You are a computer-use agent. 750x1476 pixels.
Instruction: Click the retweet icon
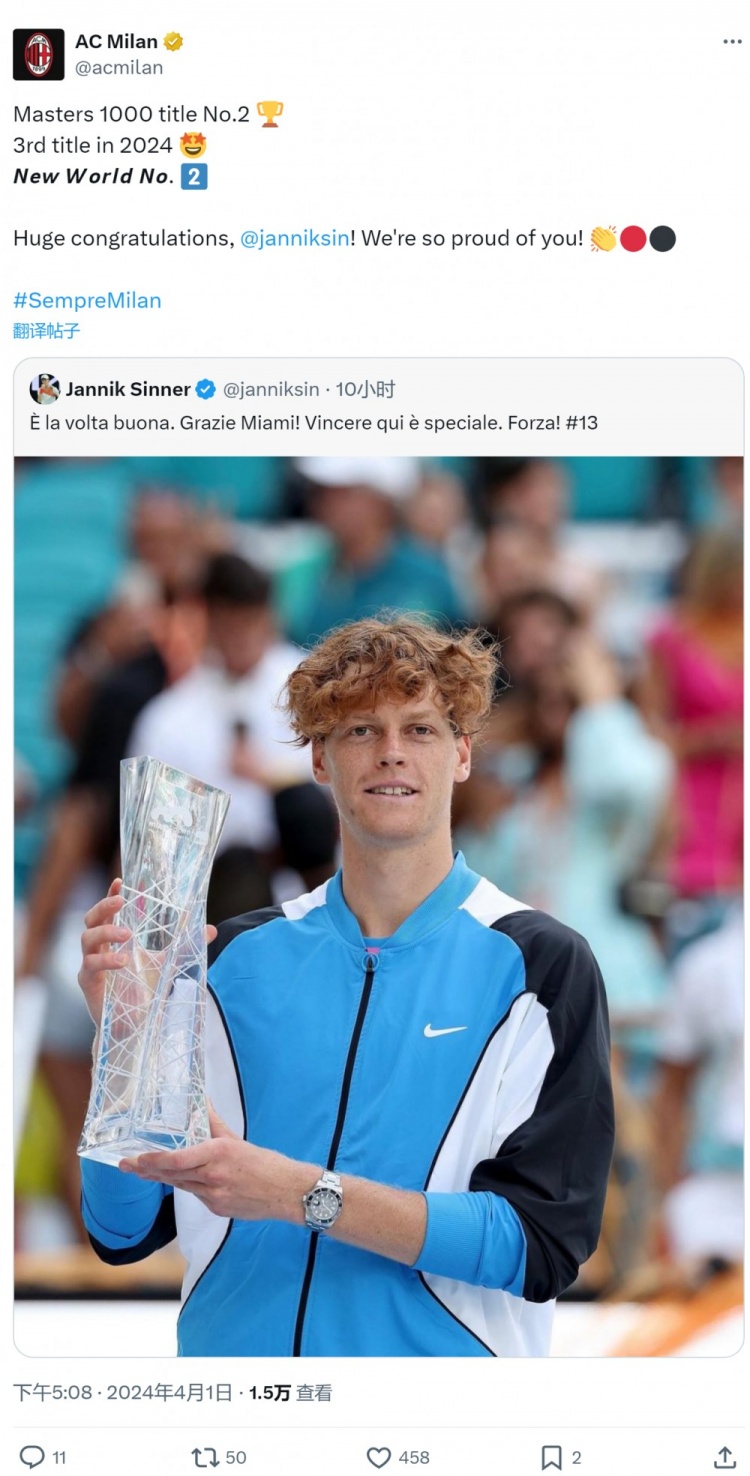[205, 1457]
